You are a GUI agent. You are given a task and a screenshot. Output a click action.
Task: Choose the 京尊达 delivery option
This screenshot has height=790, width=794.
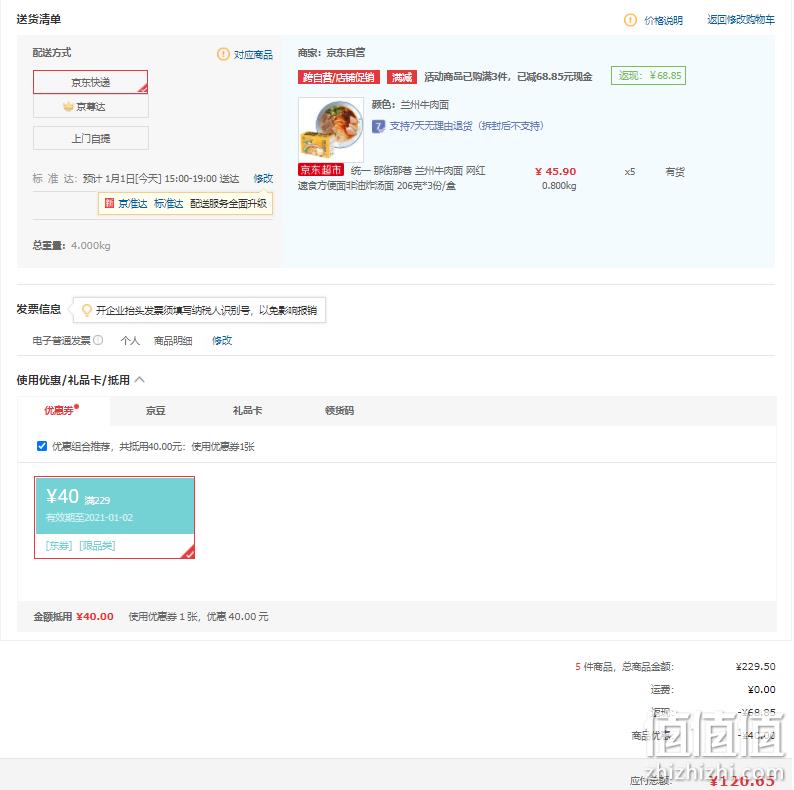point(91,106)
